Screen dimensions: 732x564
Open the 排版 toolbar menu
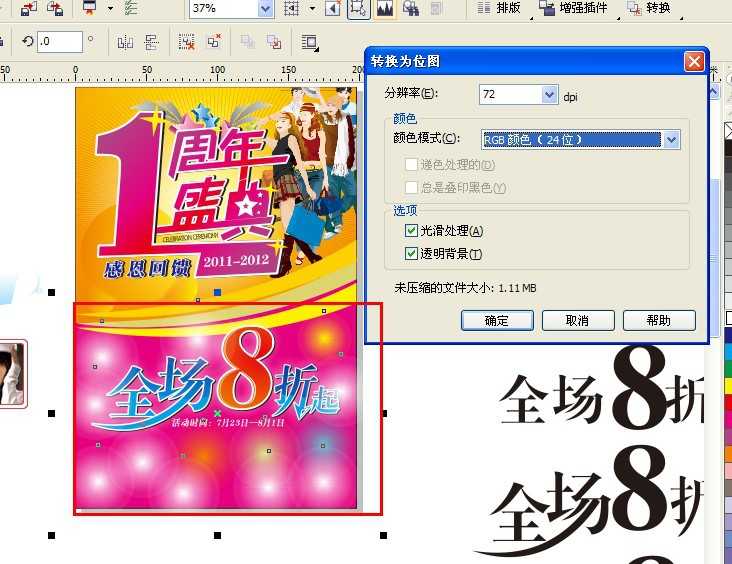[499, 7]
